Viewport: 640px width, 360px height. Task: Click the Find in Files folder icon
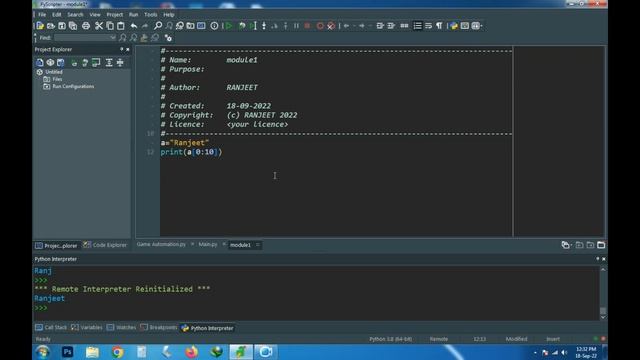click(x=190, y=26)
